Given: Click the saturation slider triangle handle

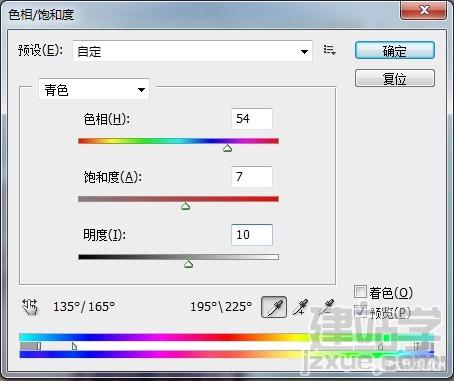Looking at the screenshot, I should pos(186,206).
